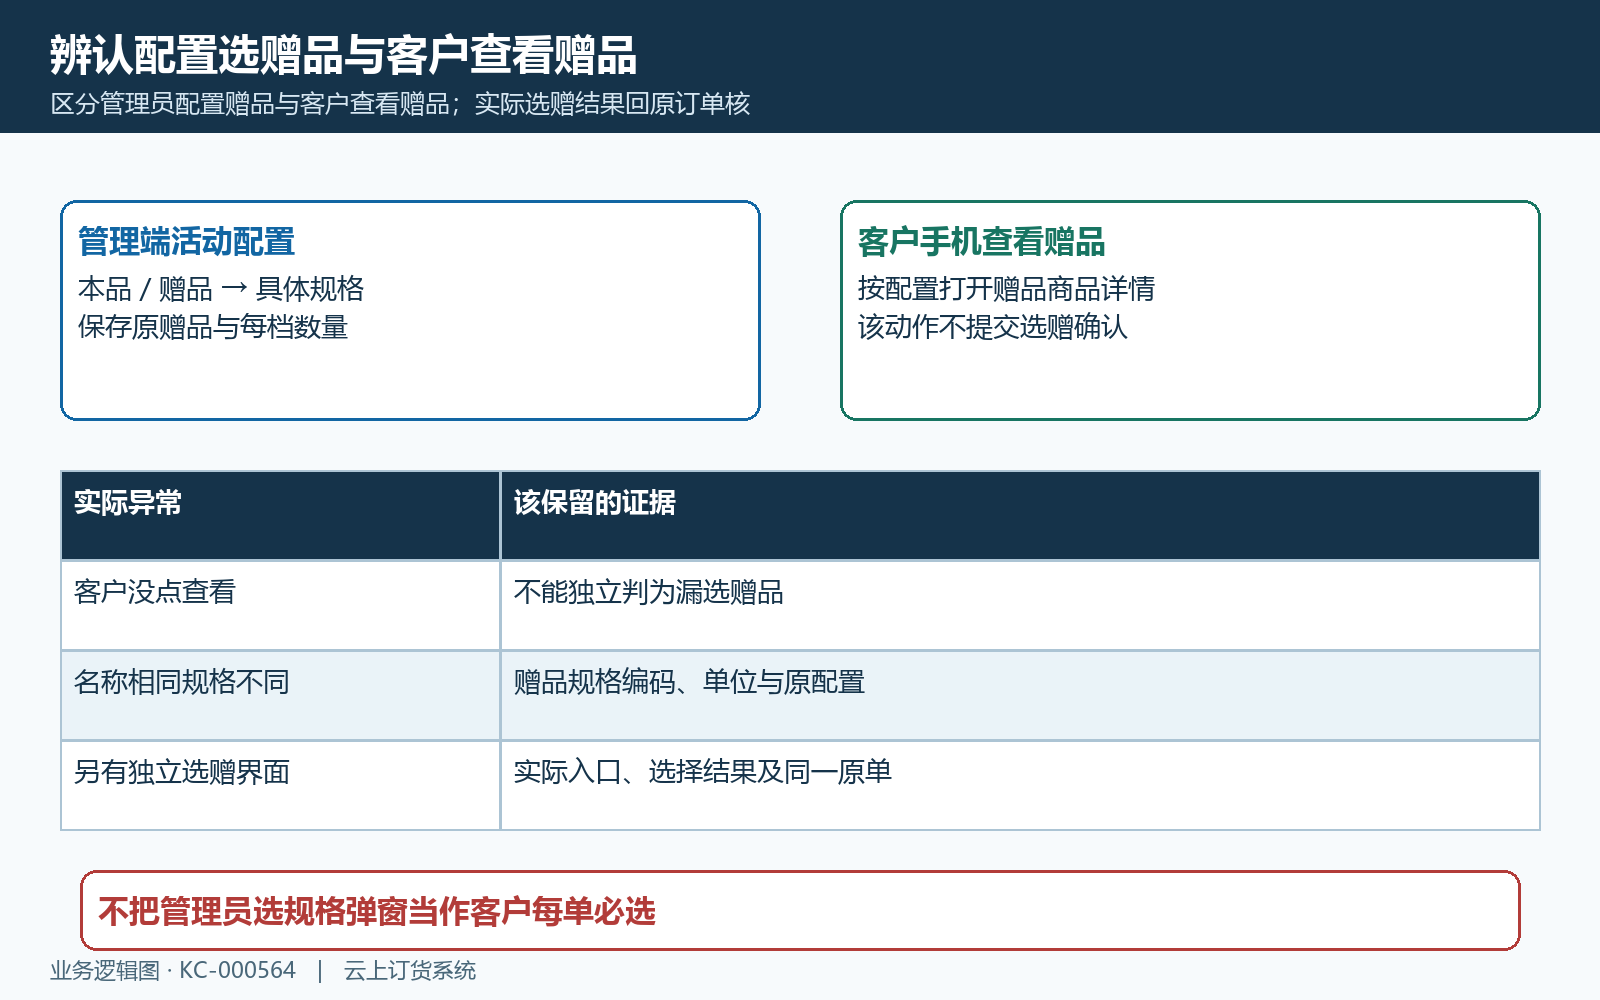Click the 管理端活动配置 heading

186,242
